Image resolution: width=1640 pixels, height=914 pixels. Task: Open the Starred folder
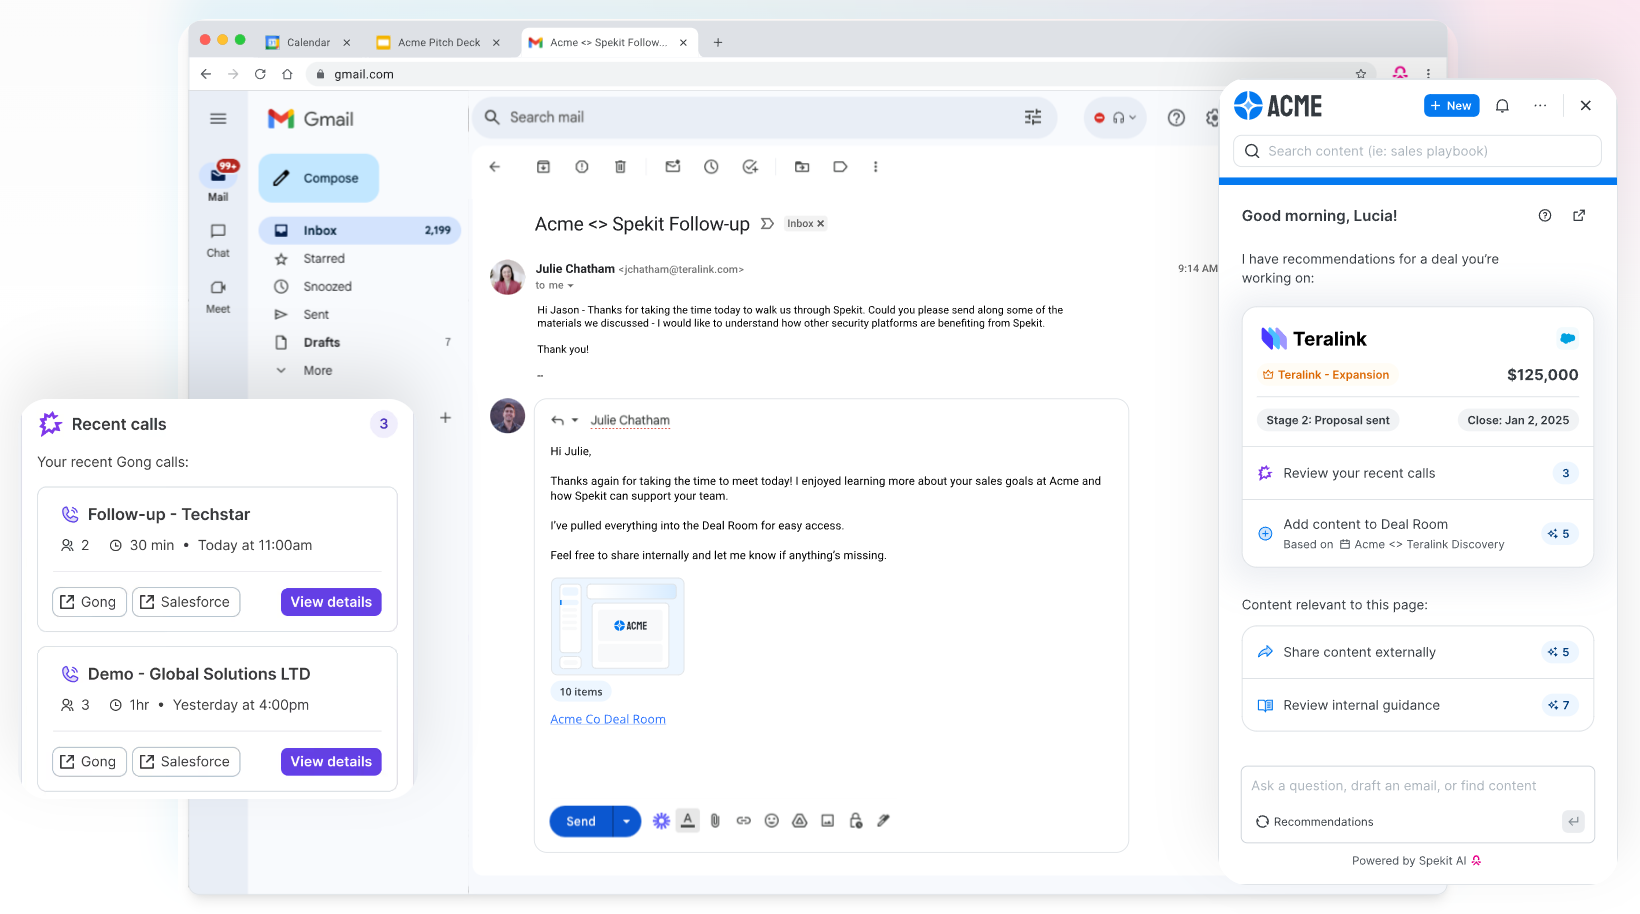(324, 258)
